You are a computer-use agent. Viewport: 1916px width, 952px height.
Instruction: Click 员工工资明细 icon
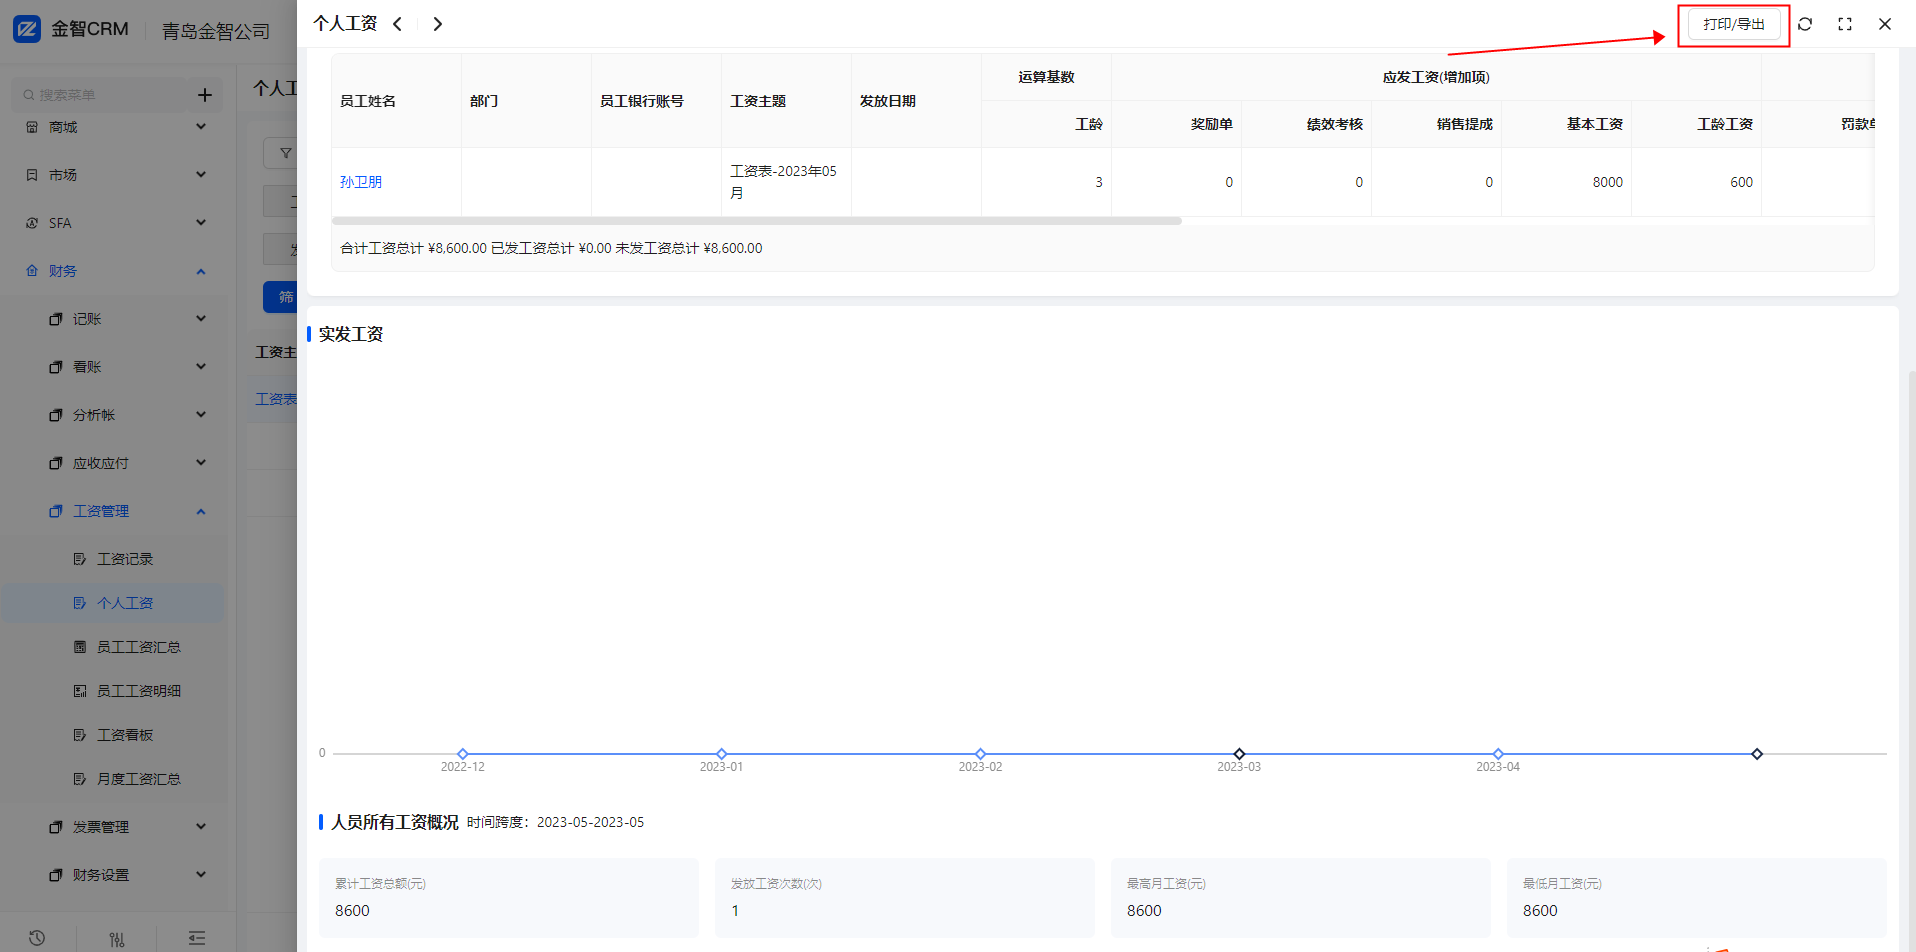click(x=80, y=691)
